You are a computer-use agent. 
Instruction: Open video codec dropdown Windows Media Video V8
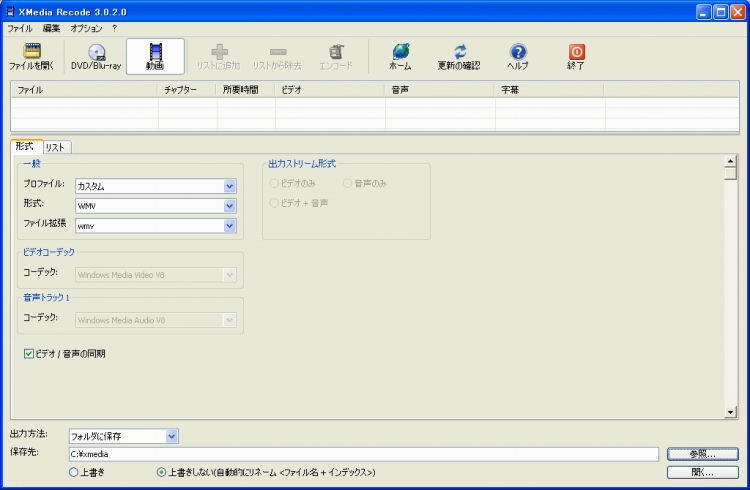[x=155, y=275]
